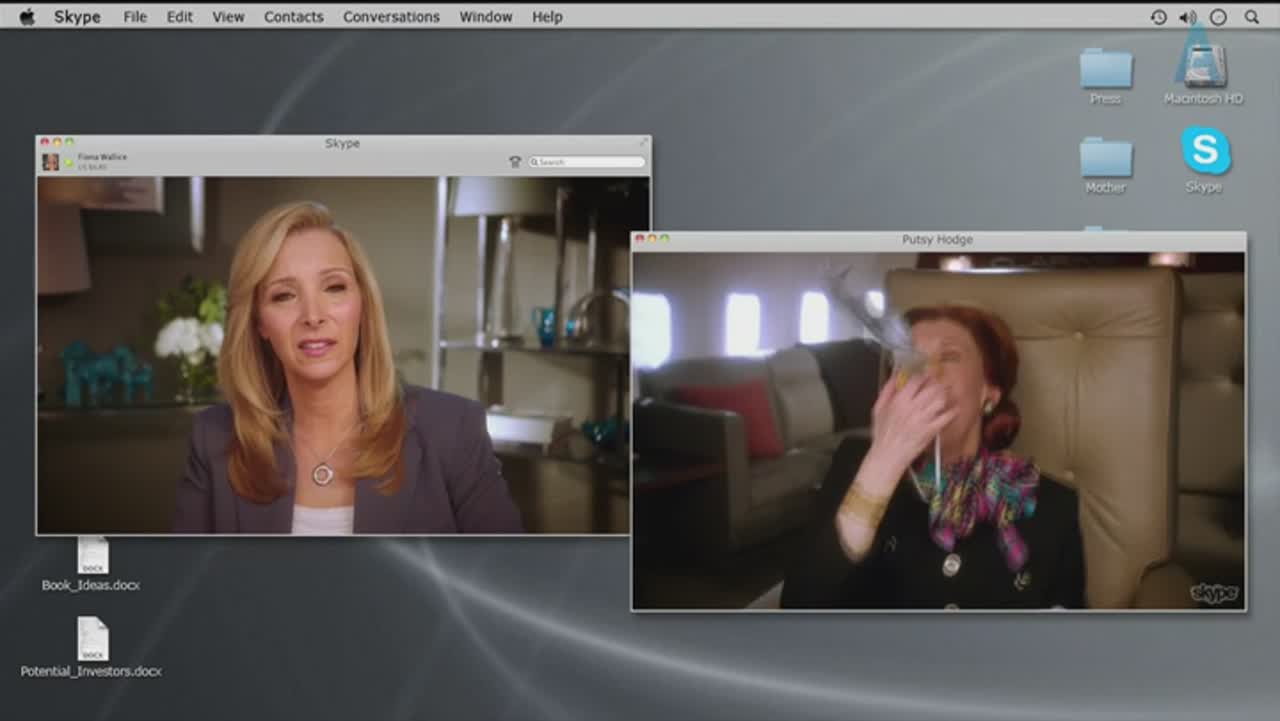The image size is (1280, 721).
Task: Click the phone dial icon in Skype toolbar
Action: click(x=515, y=162)
